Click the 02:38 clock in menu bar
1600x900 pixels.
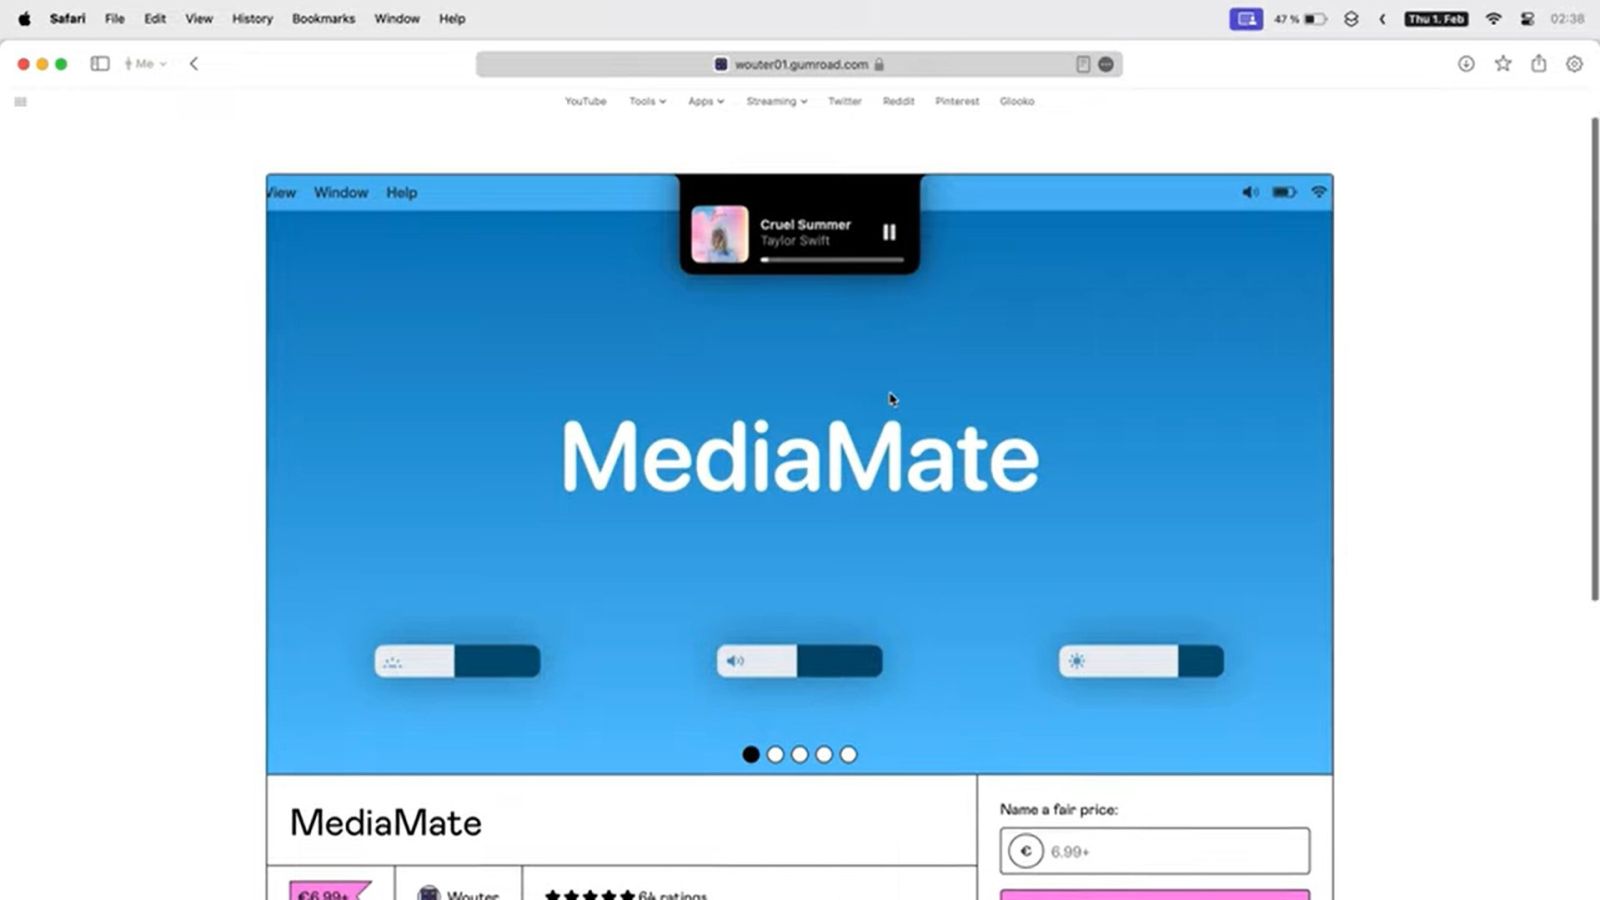pyautogui.click(x=1567, y=19)
